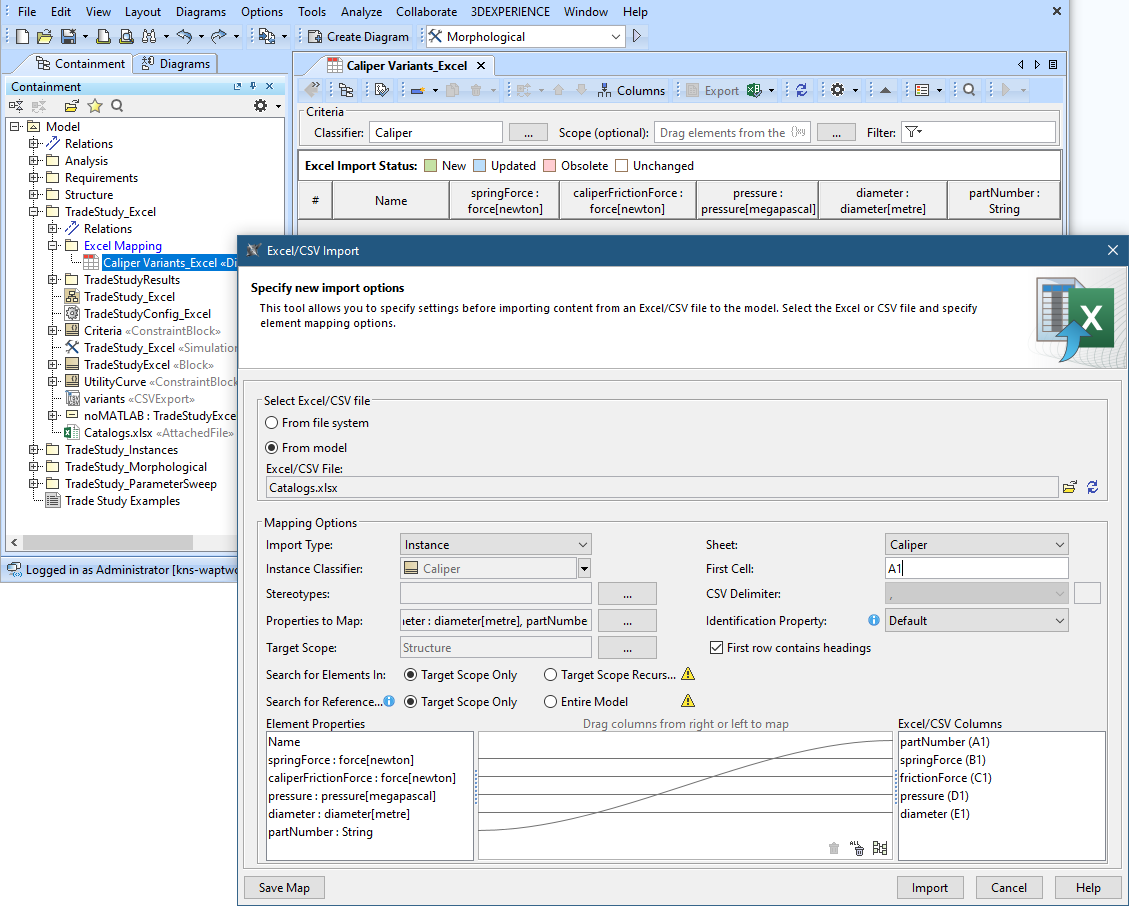Open the Import Type dropdown
Image resolution: width=1129 pixels, height=906 pixels.
click(x=495, y=545)
